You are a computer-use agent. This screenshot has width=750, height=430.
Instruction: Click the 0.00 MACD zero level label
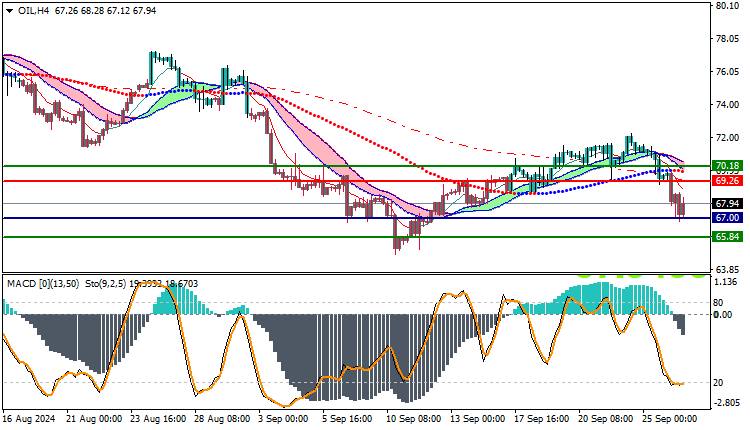pyautogui.click(x=722, y=314)
